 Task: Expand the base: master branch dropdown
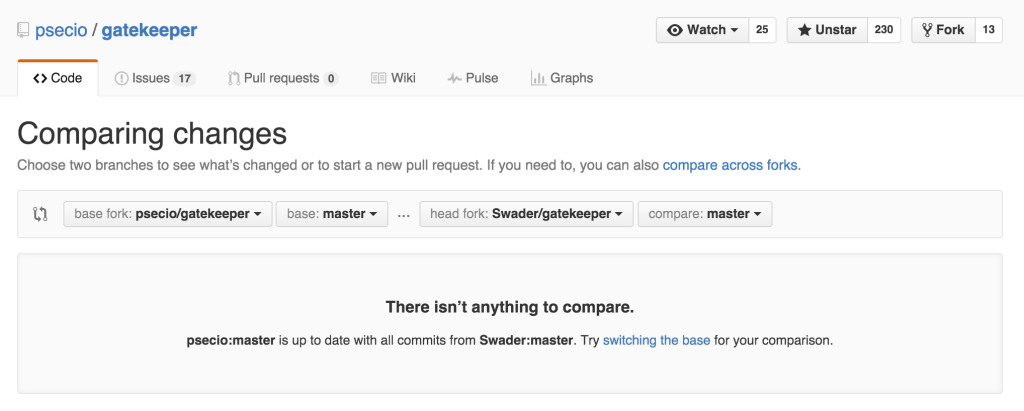(x=331, y=214)
